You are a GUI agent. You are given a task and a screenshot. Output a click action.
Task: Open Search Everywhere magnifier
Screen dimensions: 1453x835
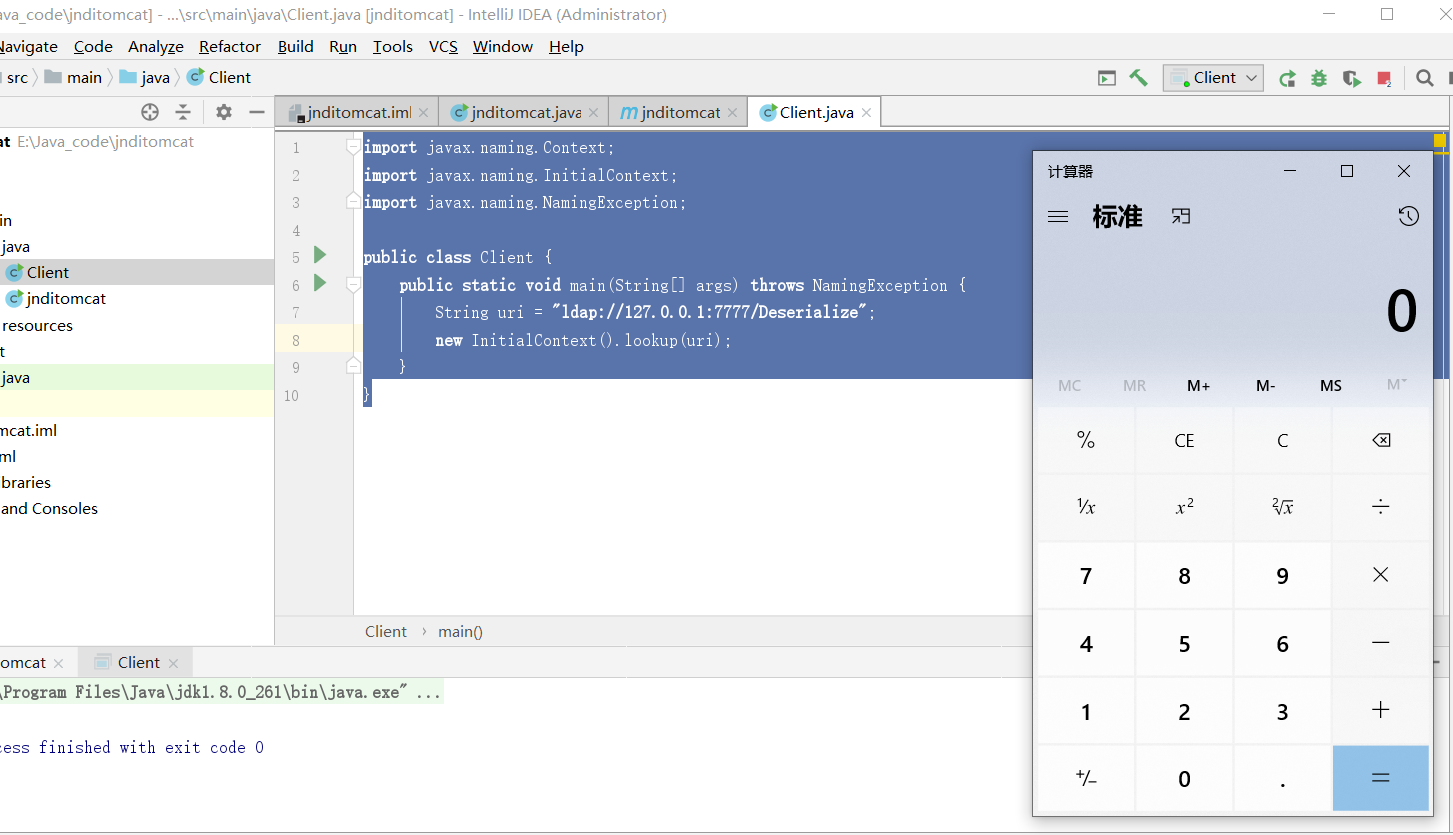(1425, 78)
